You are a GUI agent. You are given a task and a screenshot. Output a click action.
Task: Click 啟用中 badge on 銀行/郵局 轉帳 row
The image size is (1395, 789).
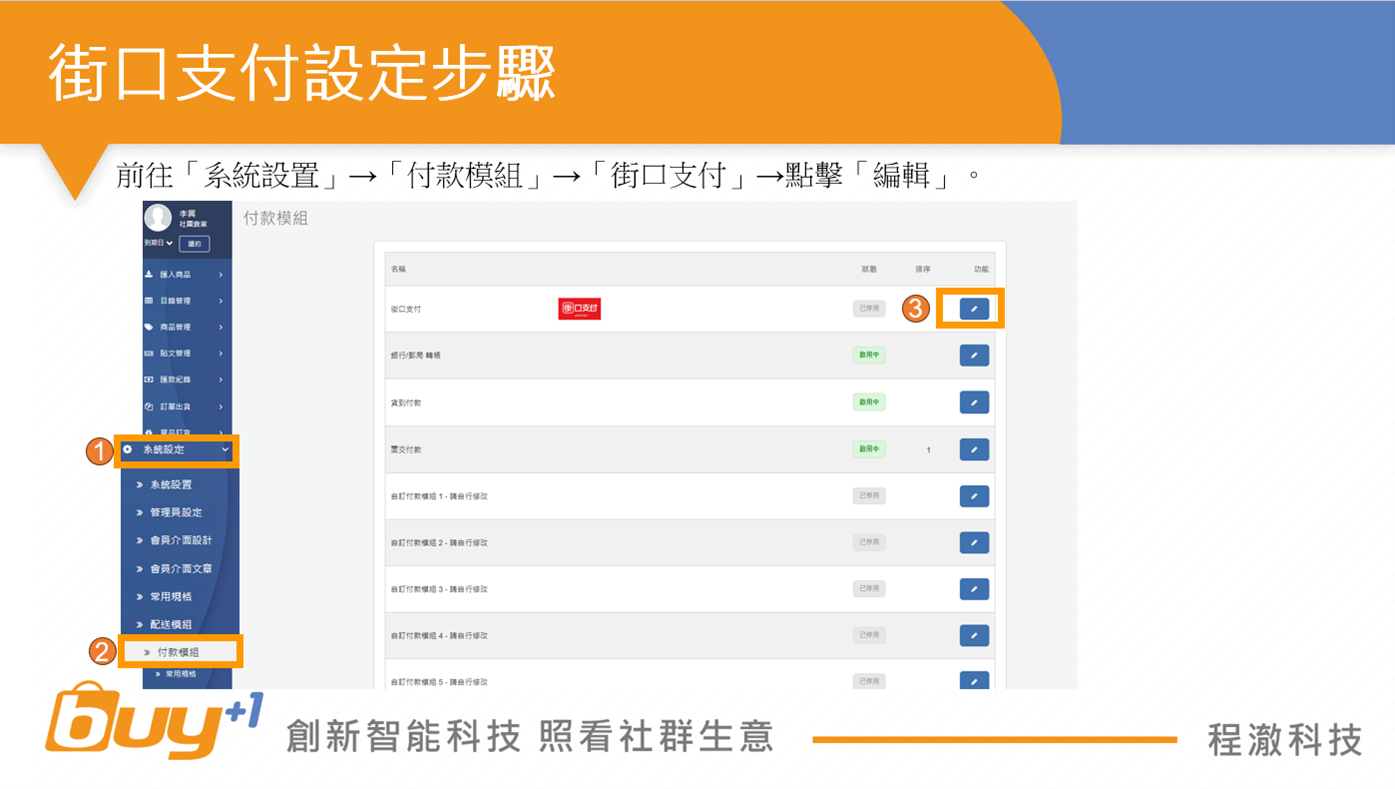(x=868, y=355)
